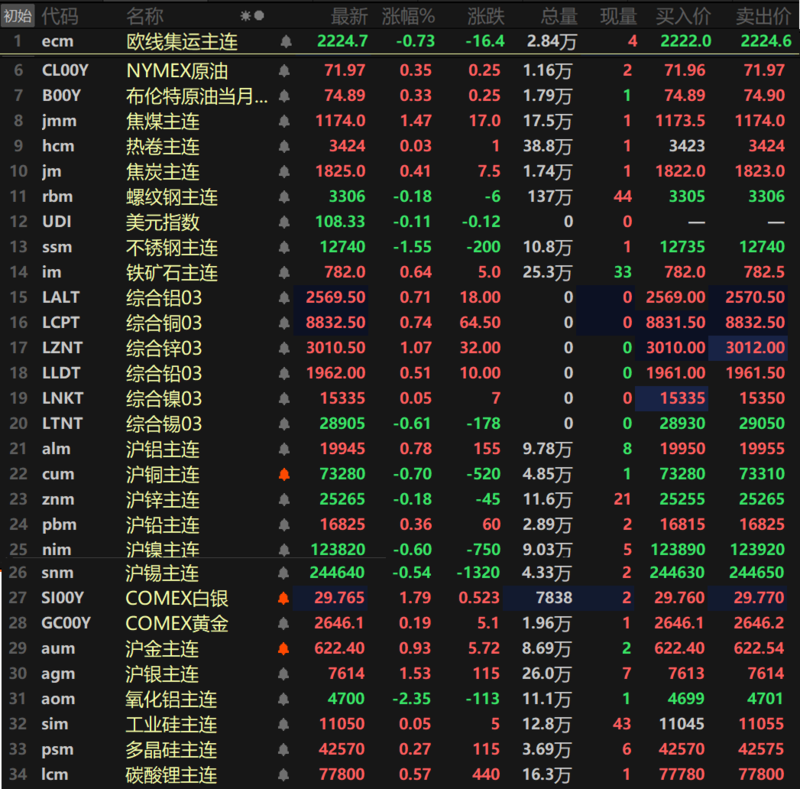Select the 螺纹钢主连 name cell
Viewport: 800px width, 789px height.
[x=172, y=196]
